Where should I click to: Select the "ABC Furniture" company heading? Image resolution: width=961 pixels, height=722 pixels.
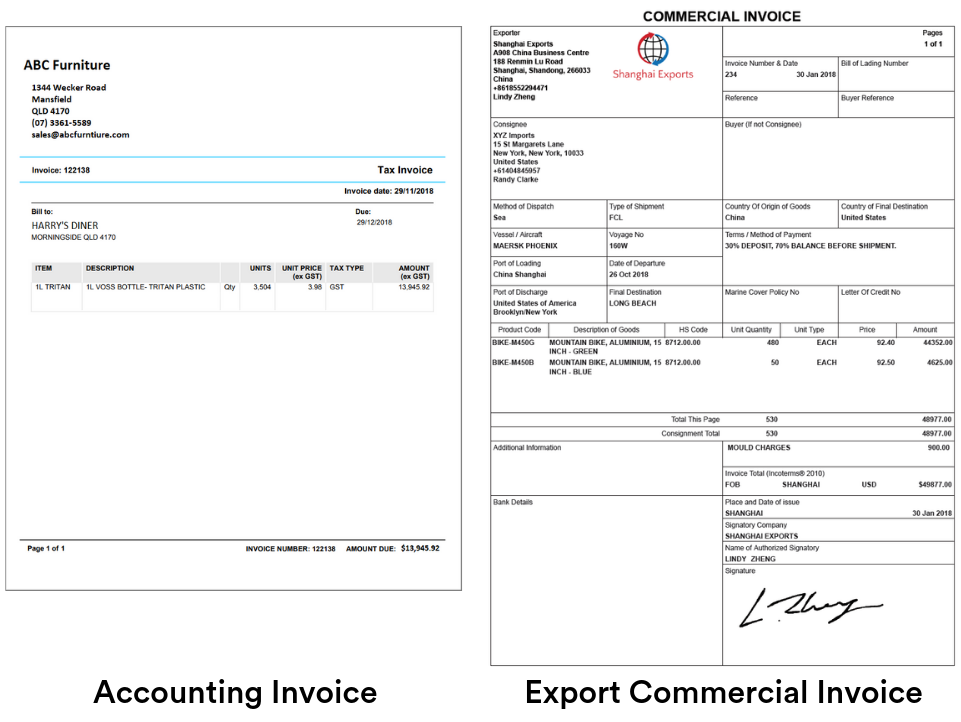(67, 65)
